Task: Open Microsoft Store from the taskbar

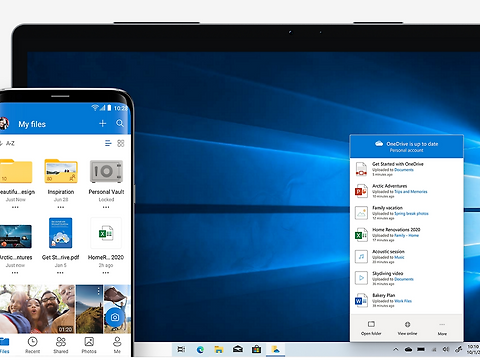Action: click(x=256, y=349)
